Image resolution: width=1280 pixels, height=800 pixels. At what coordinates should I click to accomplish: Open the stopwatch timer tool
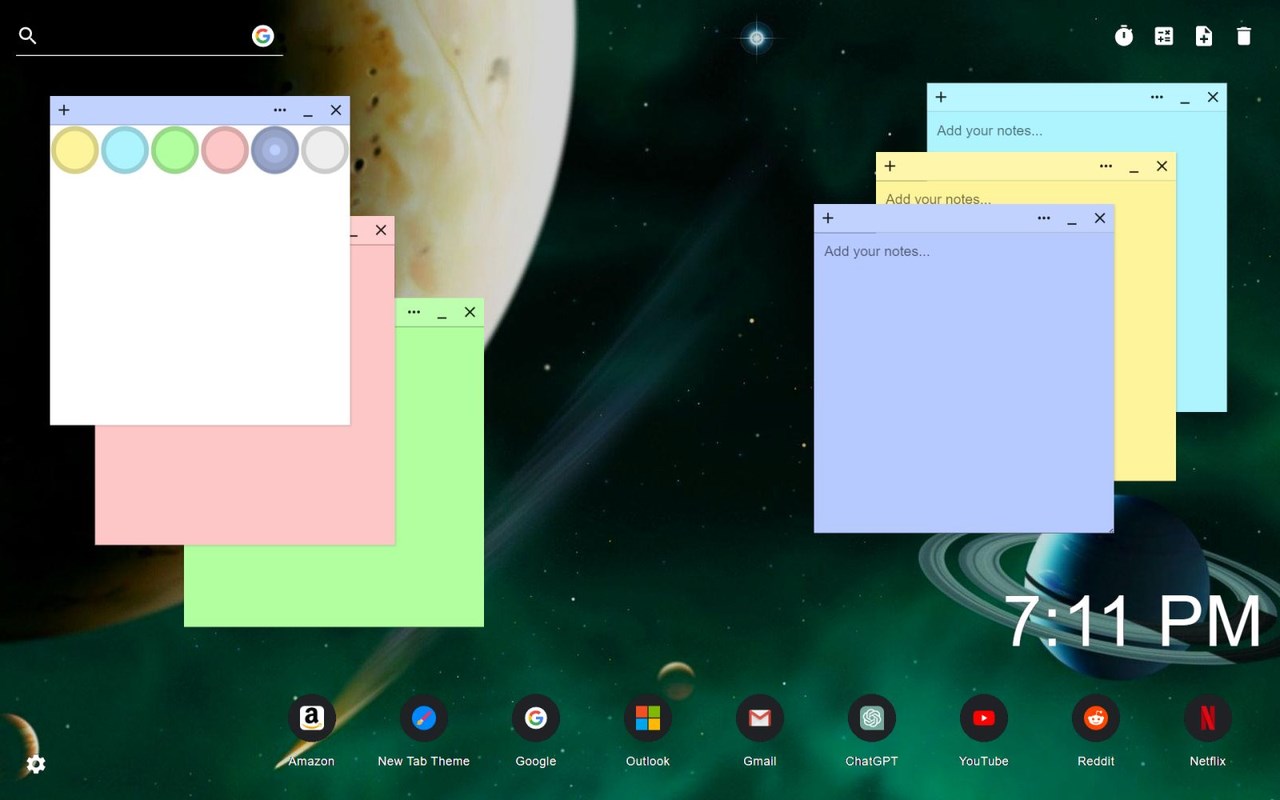(x=1124, y=36)
